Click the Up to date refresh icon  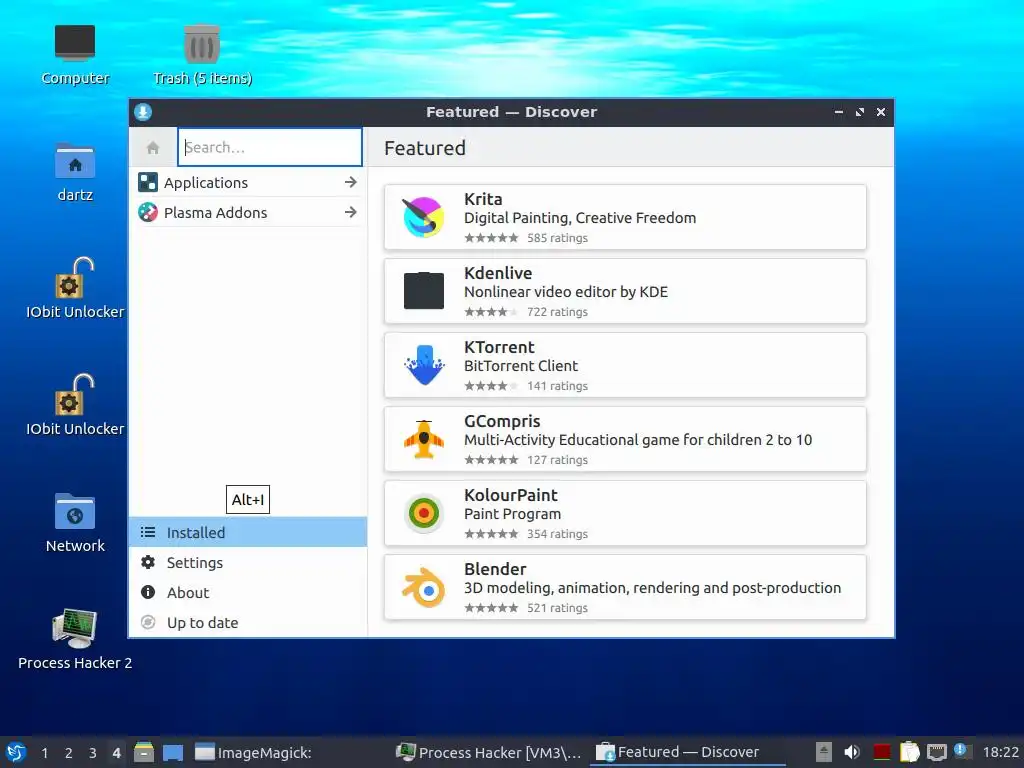[148, 622]
